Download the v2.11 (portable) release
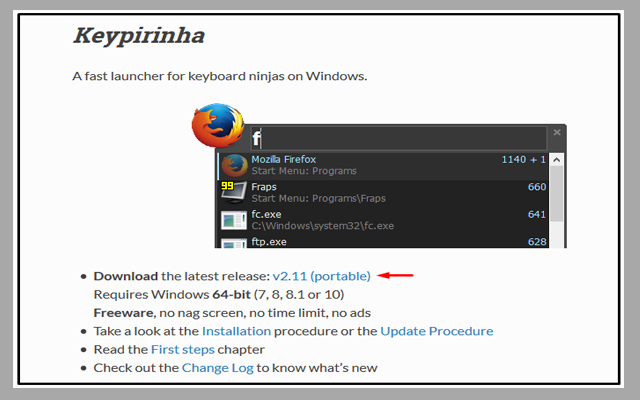640x400 pixels. (321, 275)
